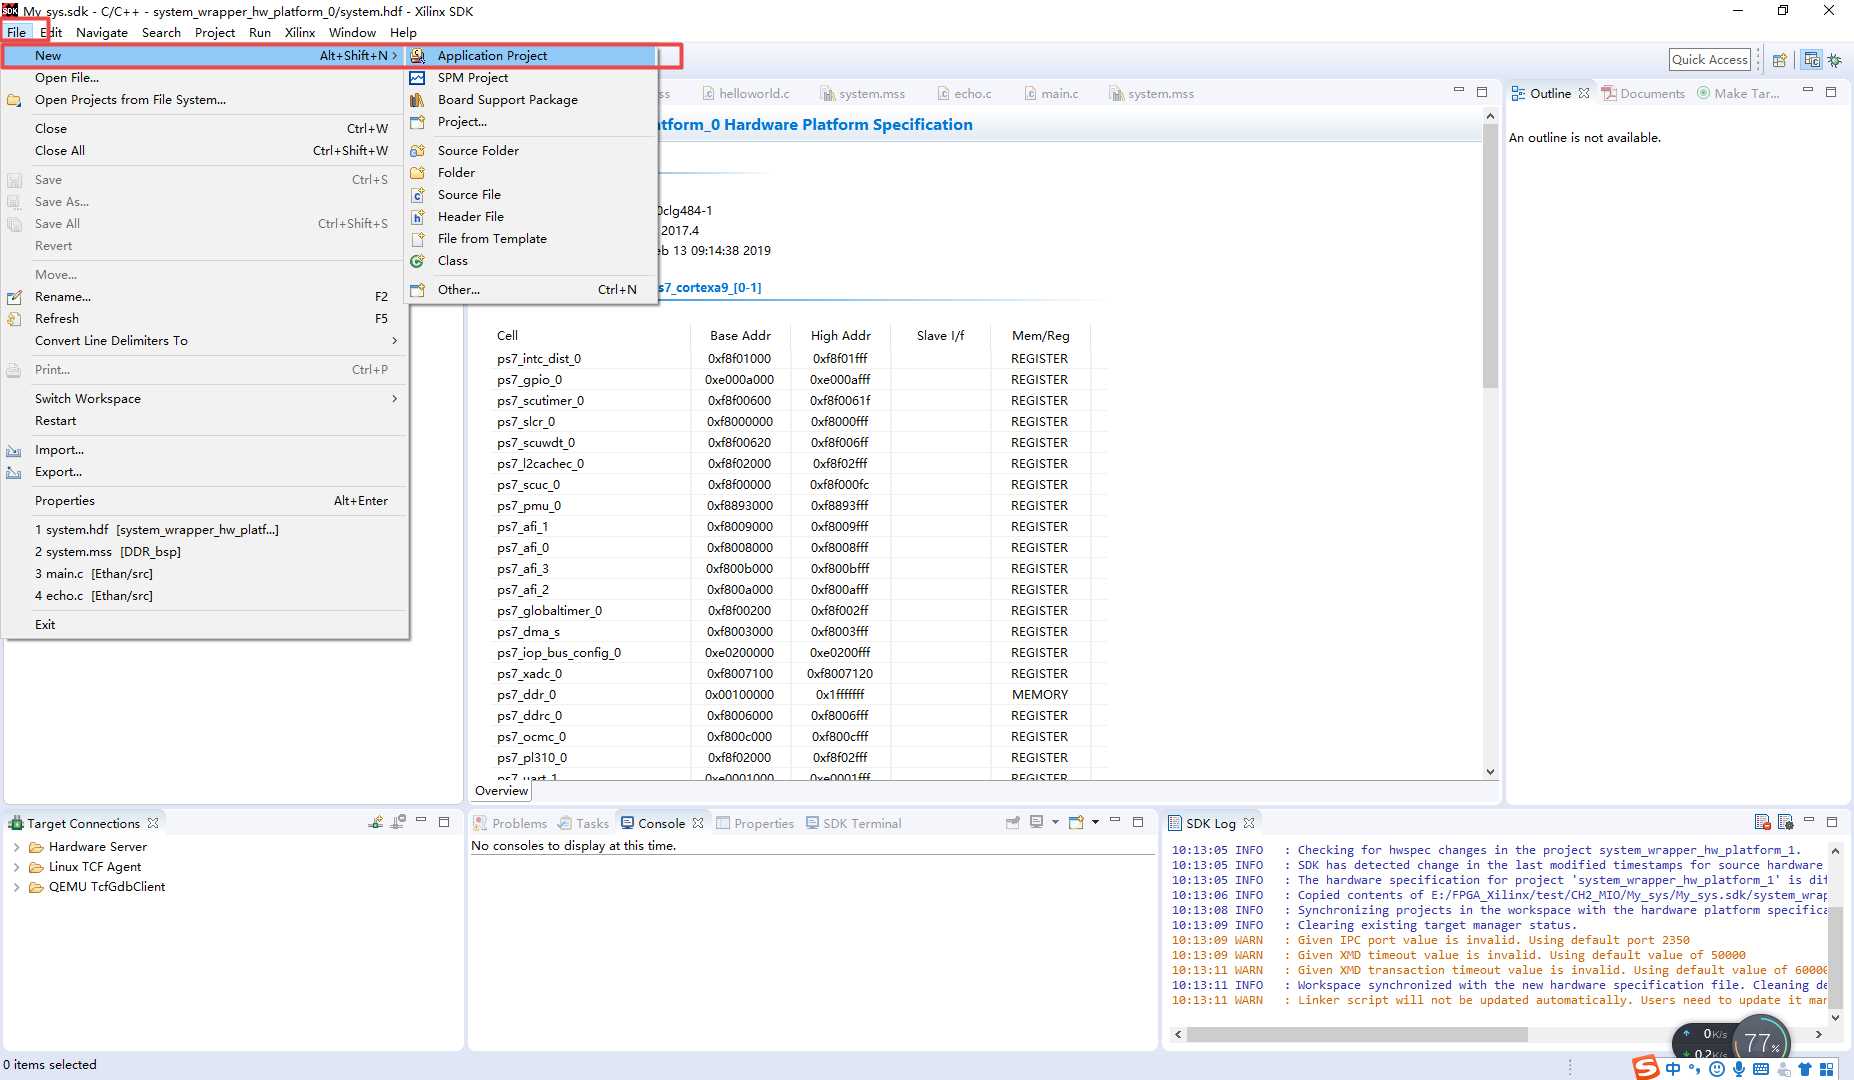Switch to the SDK Terminal tab
Image resolution: width=1854 pixels, height=1080 pixels.
[x=853, y=823]
